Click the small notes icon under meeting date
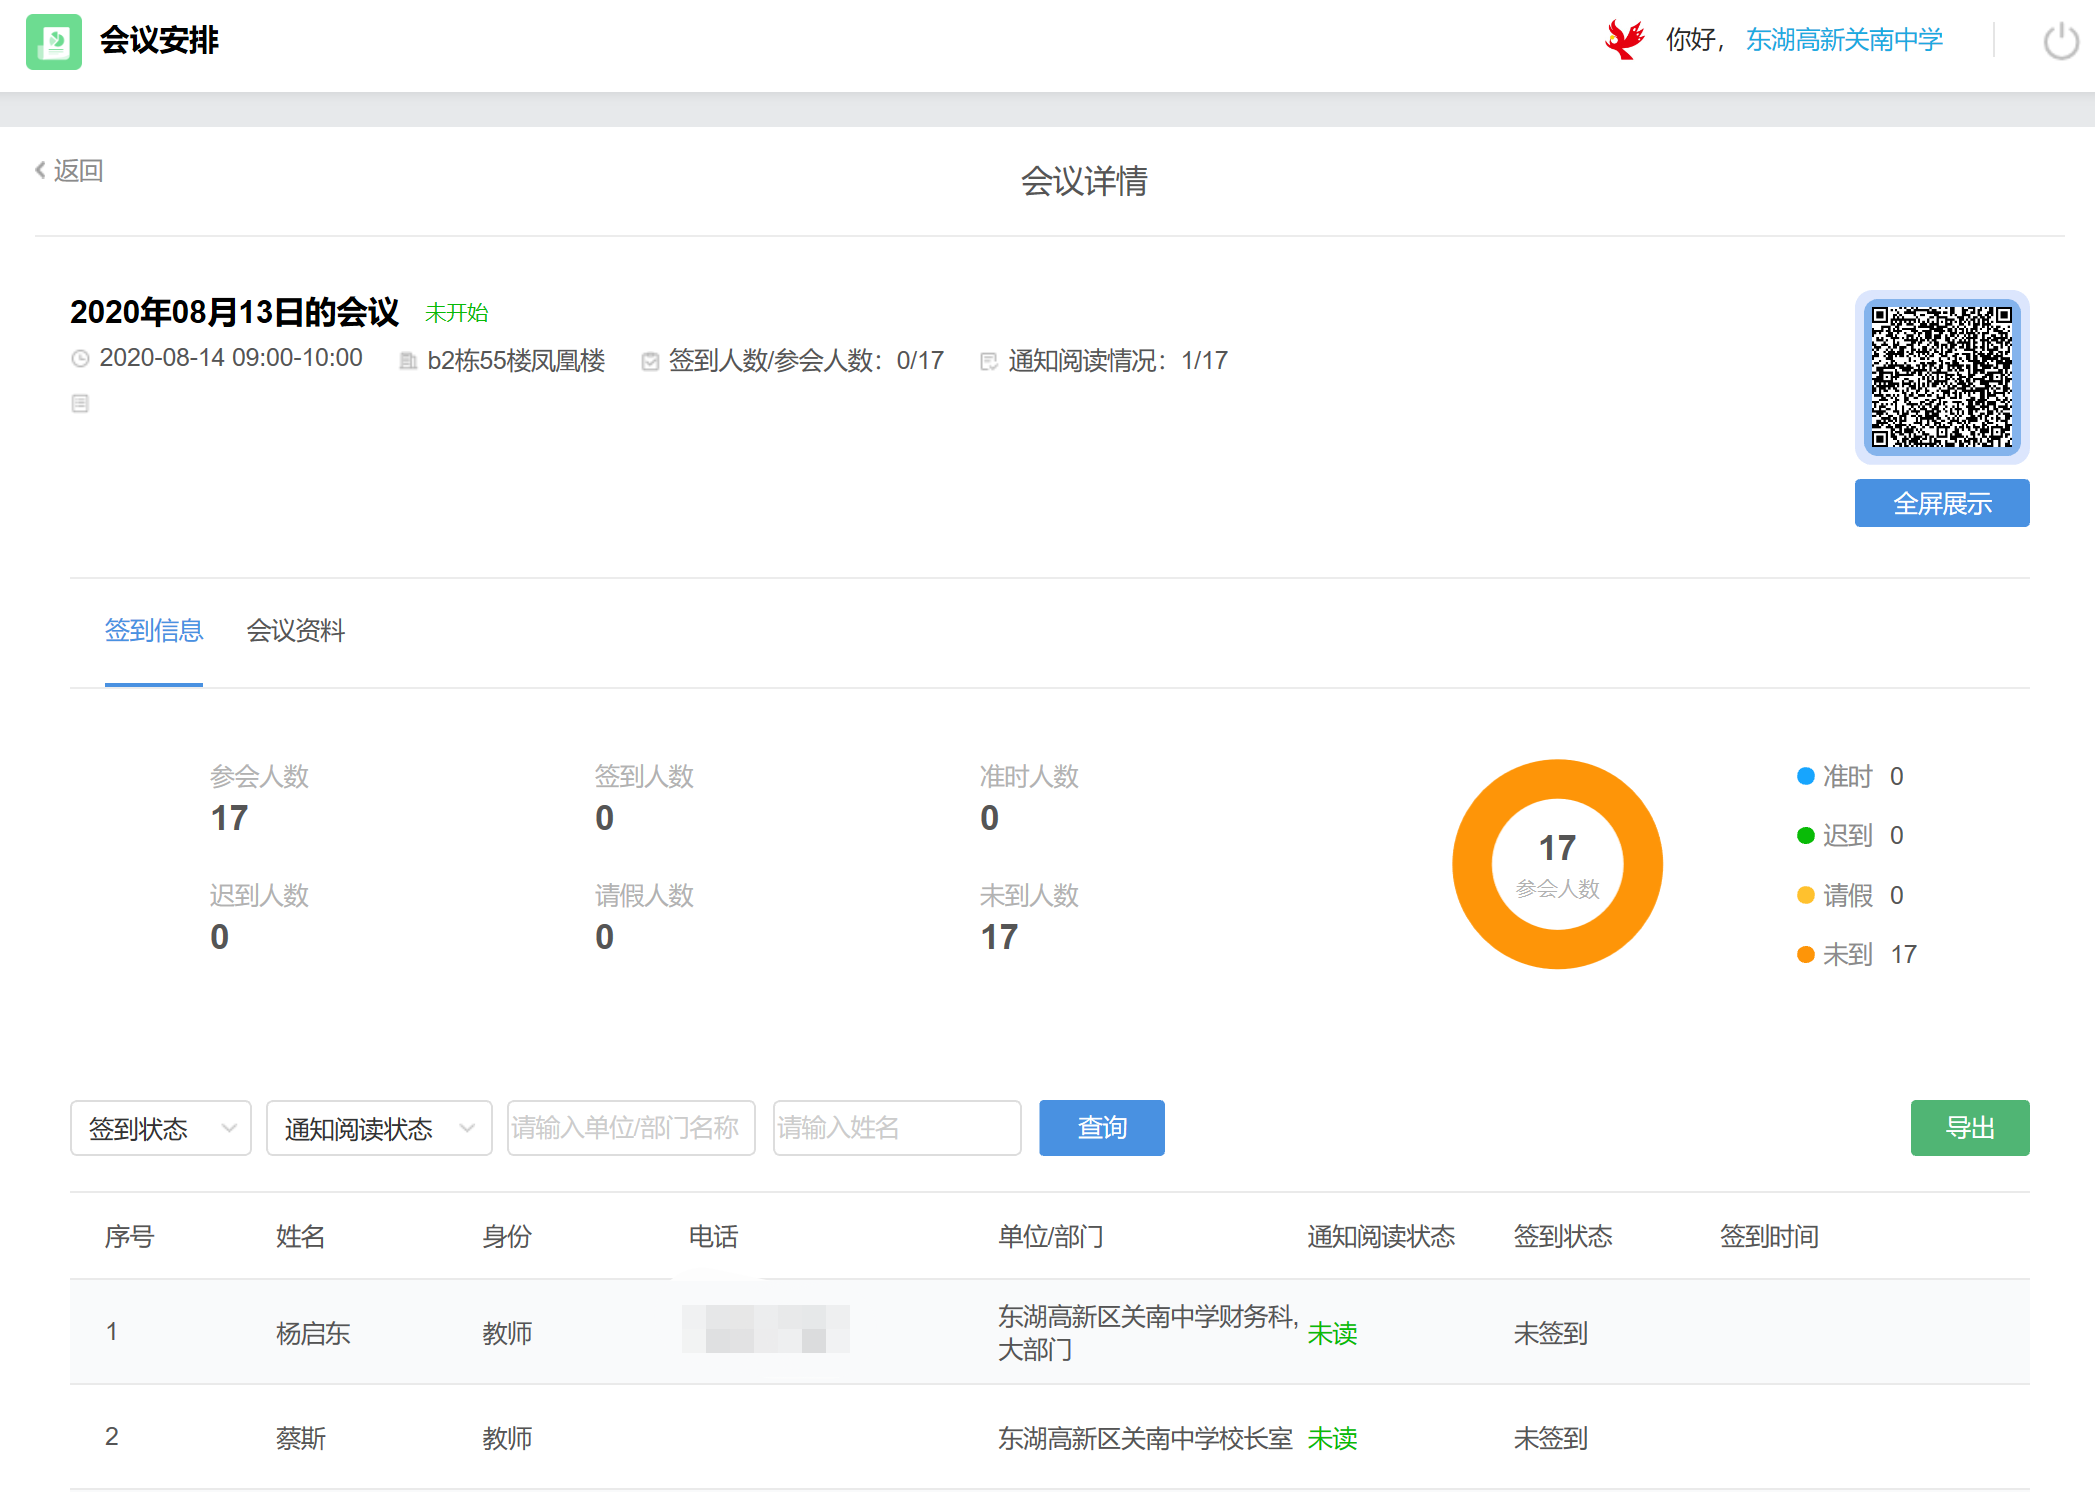The width and height of the screenshot is (2095, 1492). [x=81, y=403]
